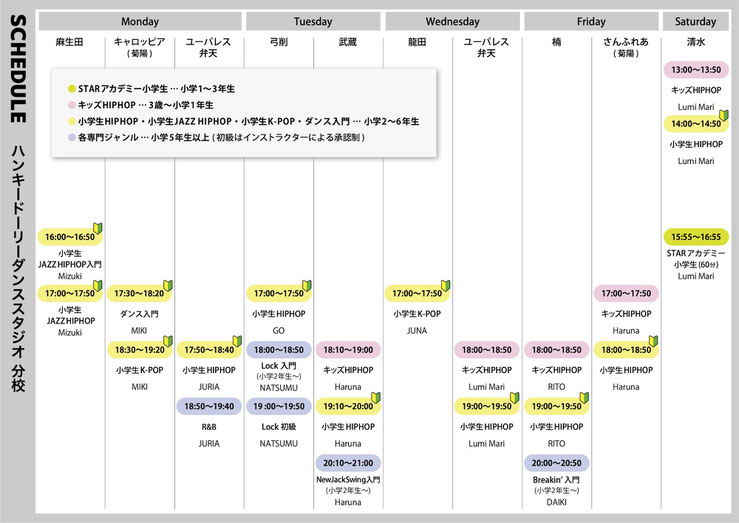This screenshot has height=523, width=739.
Task: Click the 清水 location heading
Action: click(696, 42)
